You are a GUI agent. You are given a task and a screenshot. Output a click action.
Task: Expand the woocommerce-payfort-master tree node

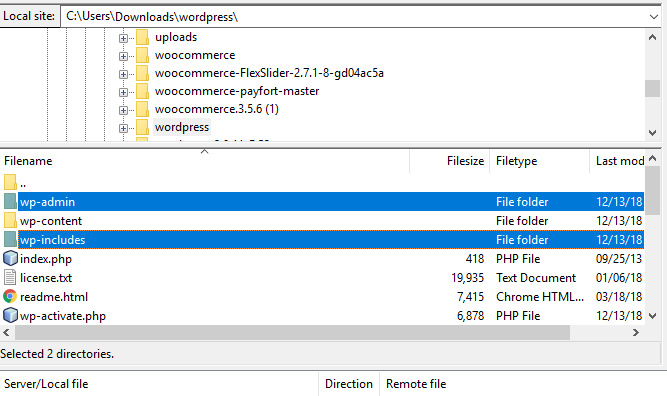[x=123, y=92]
